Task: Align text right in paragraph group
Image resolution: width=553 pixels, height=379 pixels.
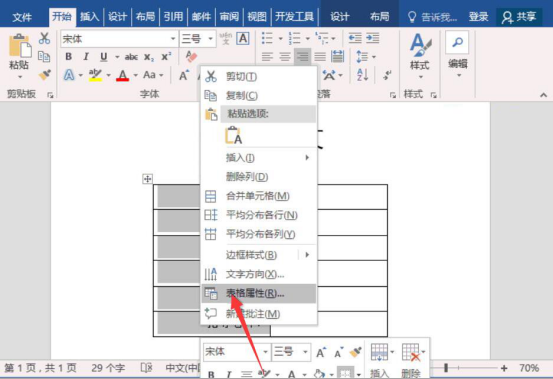Action: (303, 56)
